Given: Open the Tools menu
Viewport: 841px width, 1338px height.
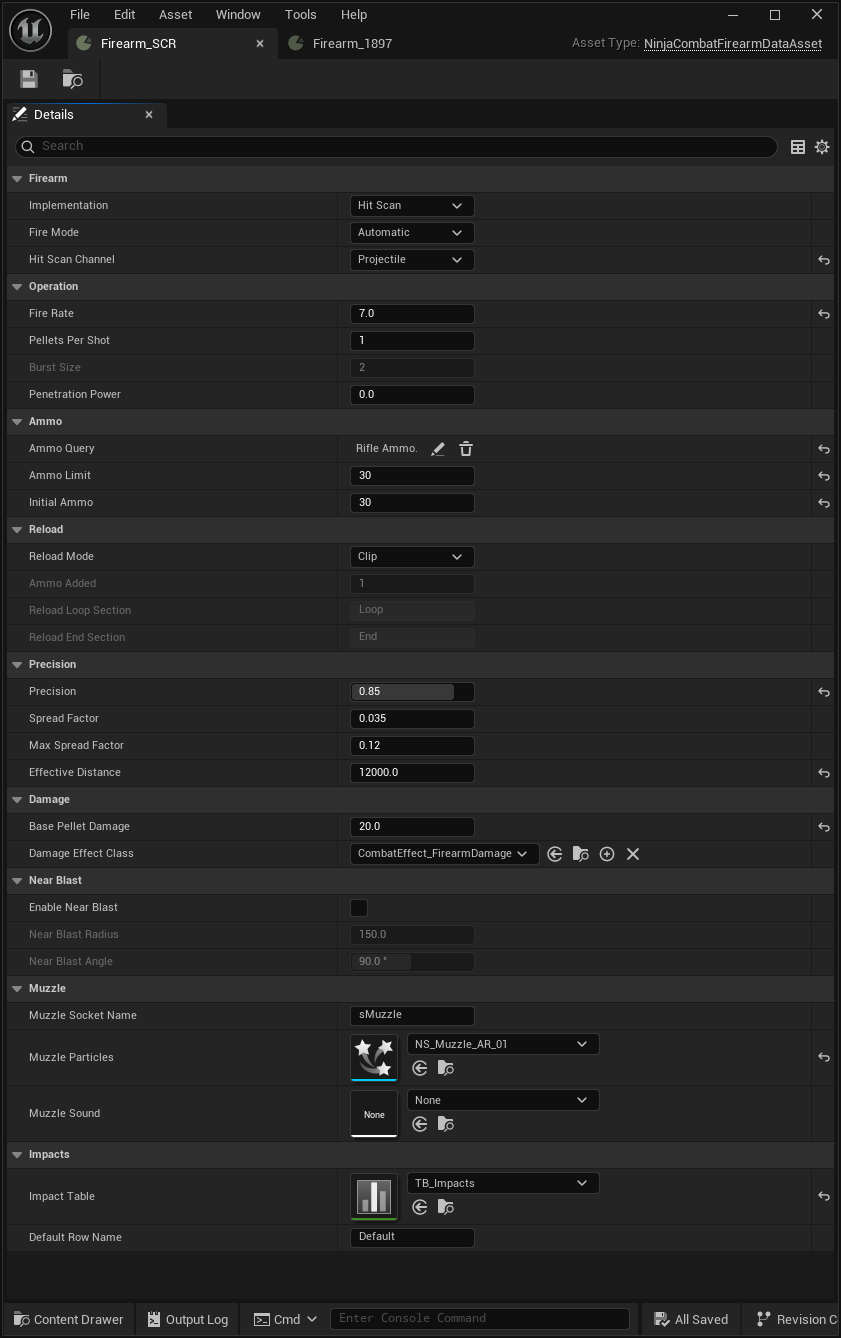Looking at the screenshot, I should (301, 15).
